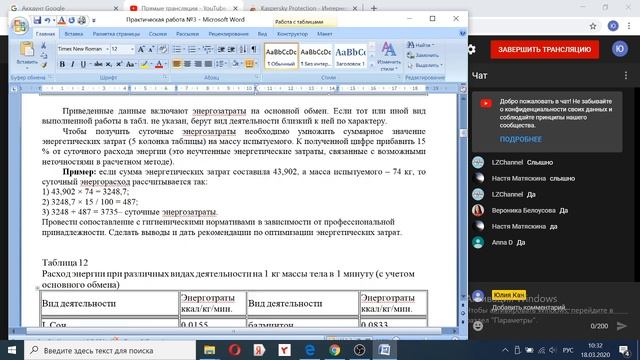Apply strikethrough formatting
The width and height of the screenshot is (640, 360).
pyautogui.click(x=98, y=64)
